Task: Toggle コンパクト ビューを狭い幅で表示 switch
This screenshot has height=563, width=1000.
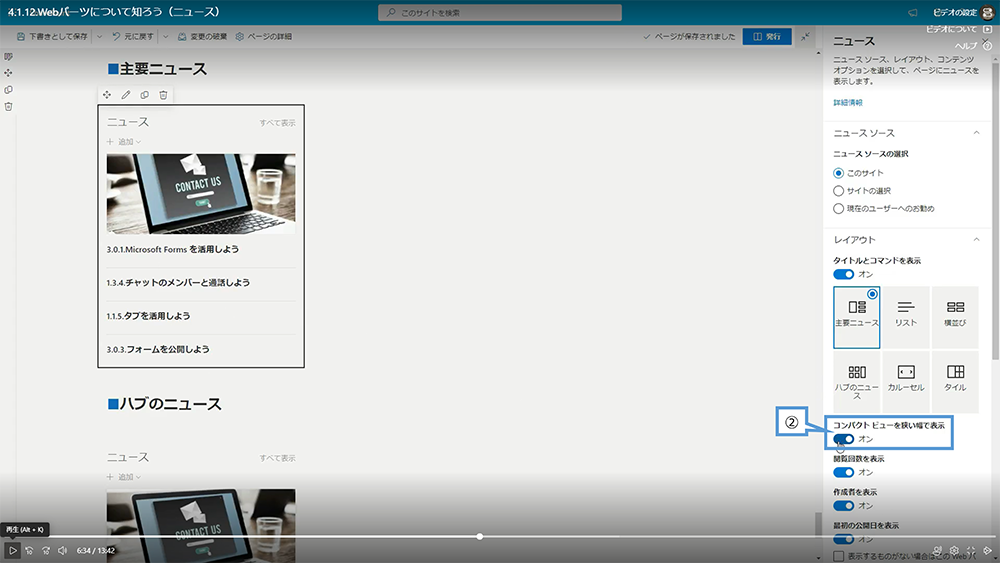Action: point(844,439)
